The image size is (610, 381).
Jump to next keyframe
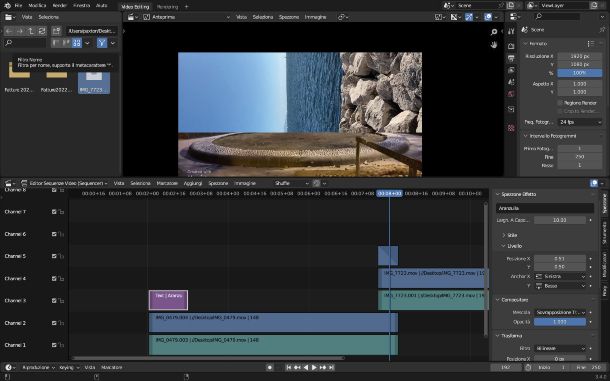pyautogui.click(x=323, y=367)
